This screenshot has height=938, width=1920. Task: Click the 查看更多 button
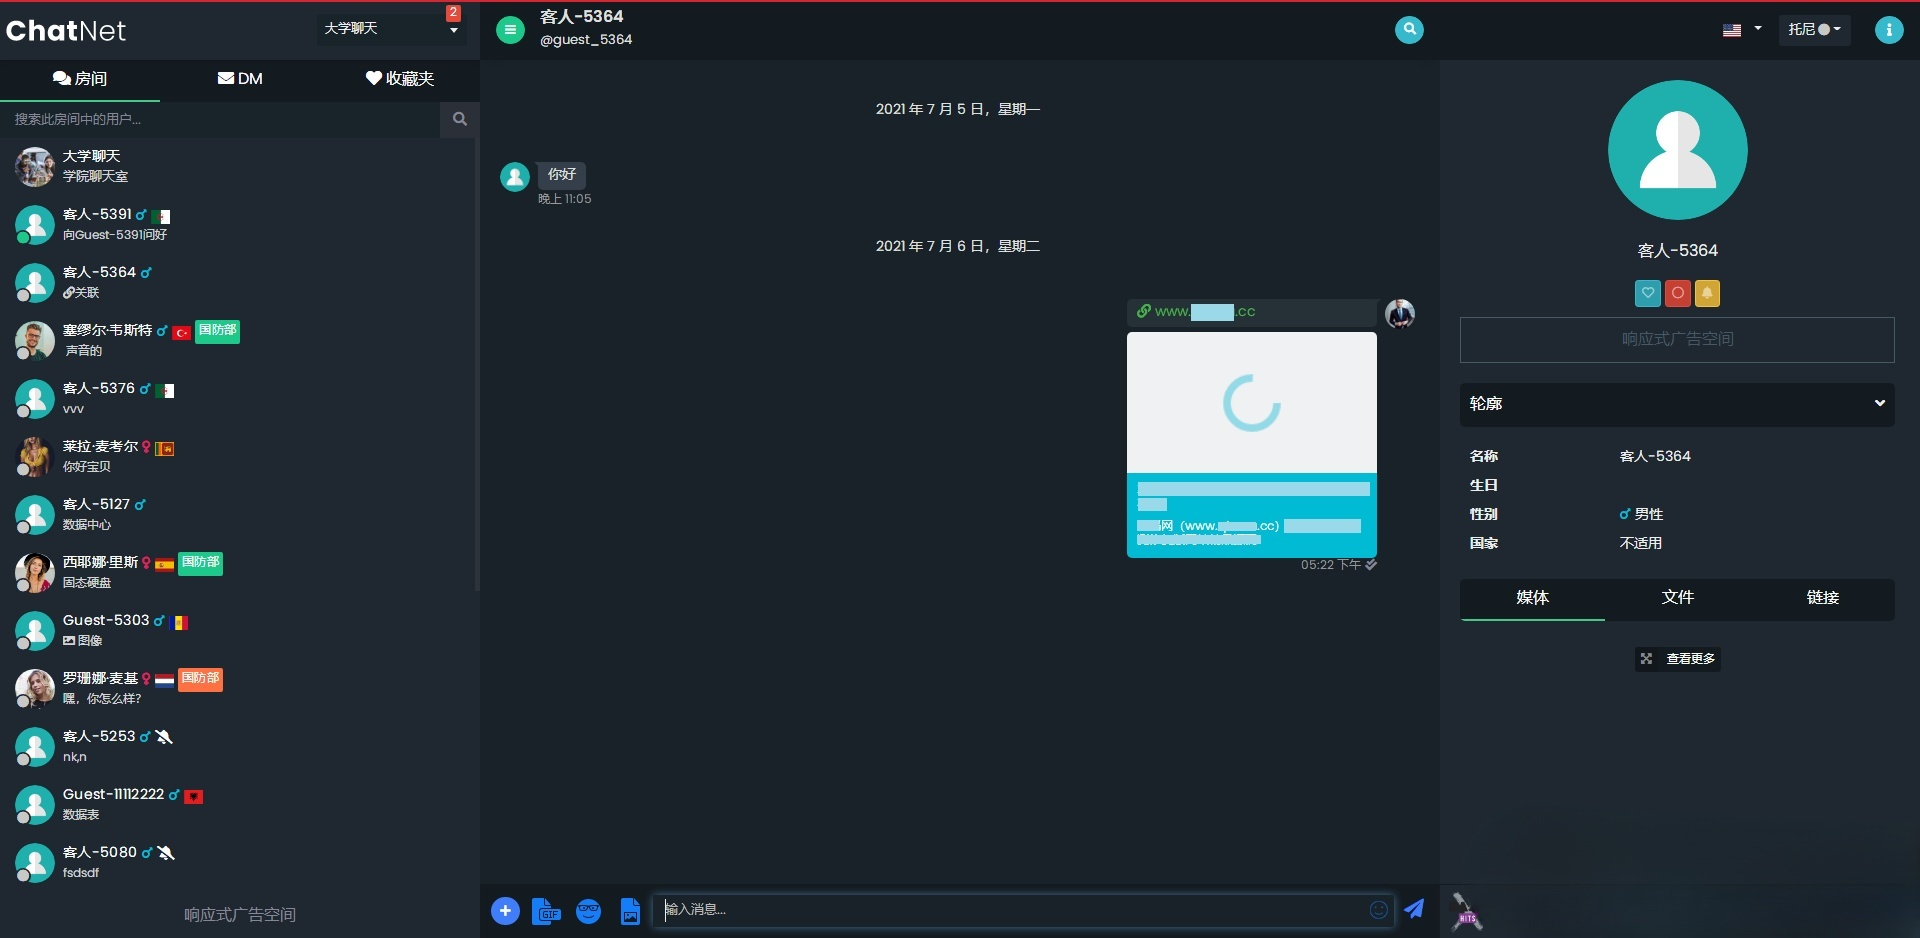1678,659
